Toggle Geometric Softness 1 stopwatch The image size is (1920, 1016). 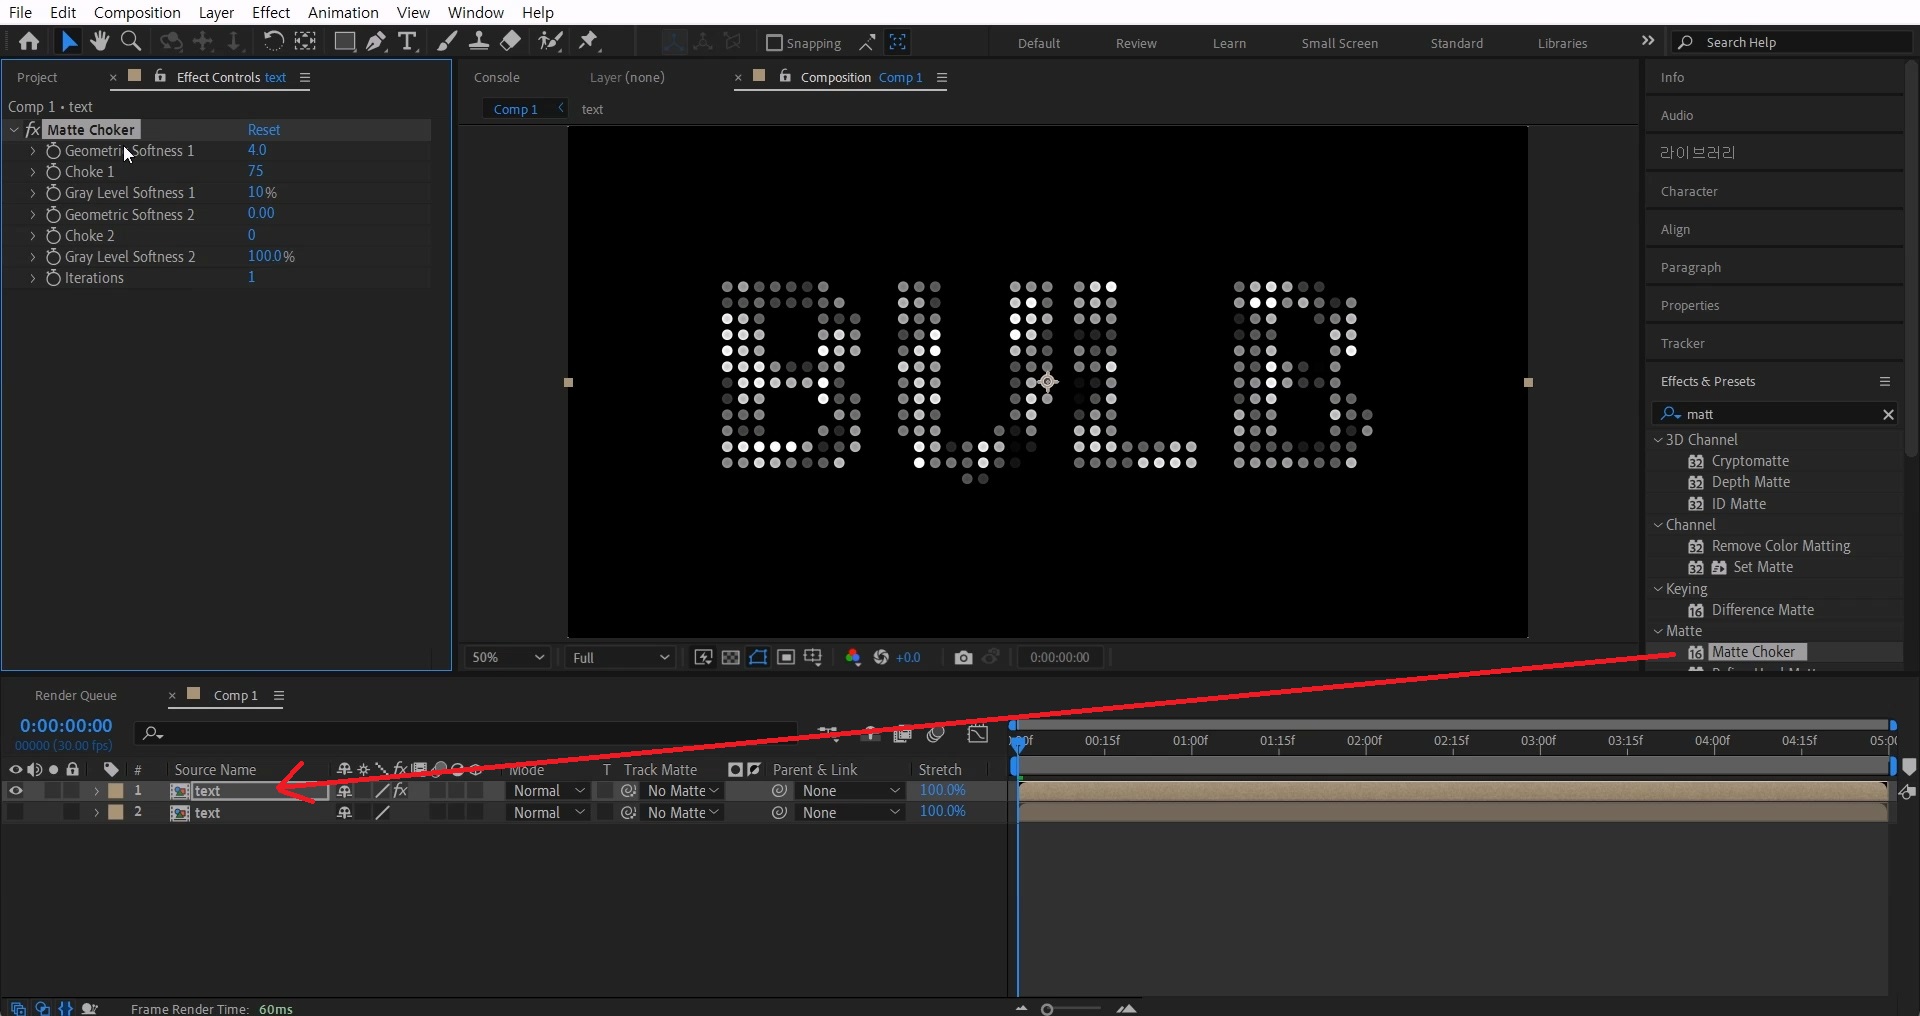[x=53, y=151]
